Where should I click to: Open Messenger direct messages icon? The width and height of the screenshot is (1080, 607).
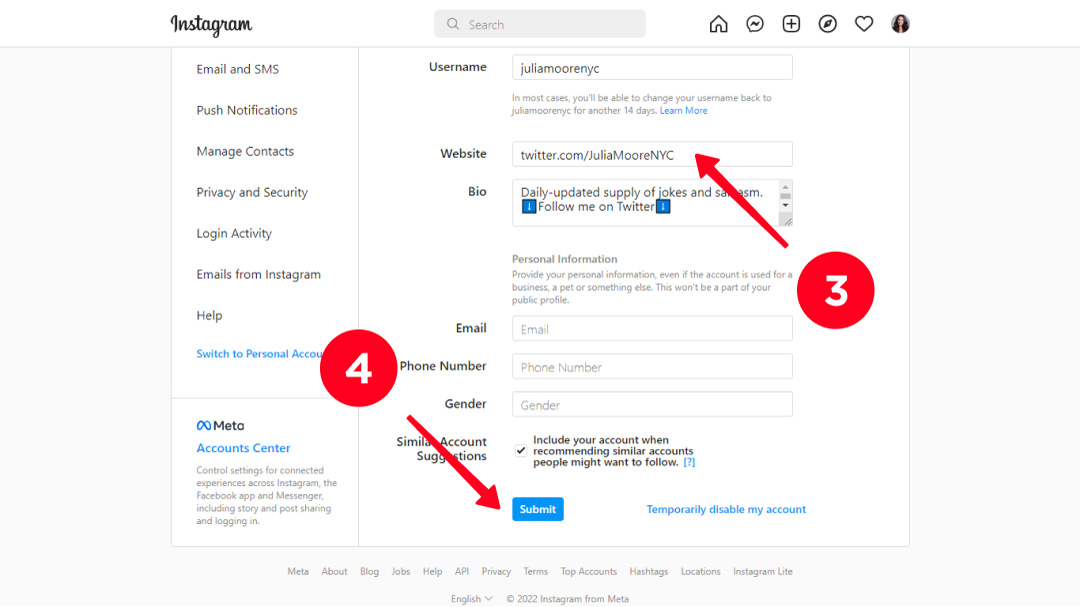[x=755, y=24]
